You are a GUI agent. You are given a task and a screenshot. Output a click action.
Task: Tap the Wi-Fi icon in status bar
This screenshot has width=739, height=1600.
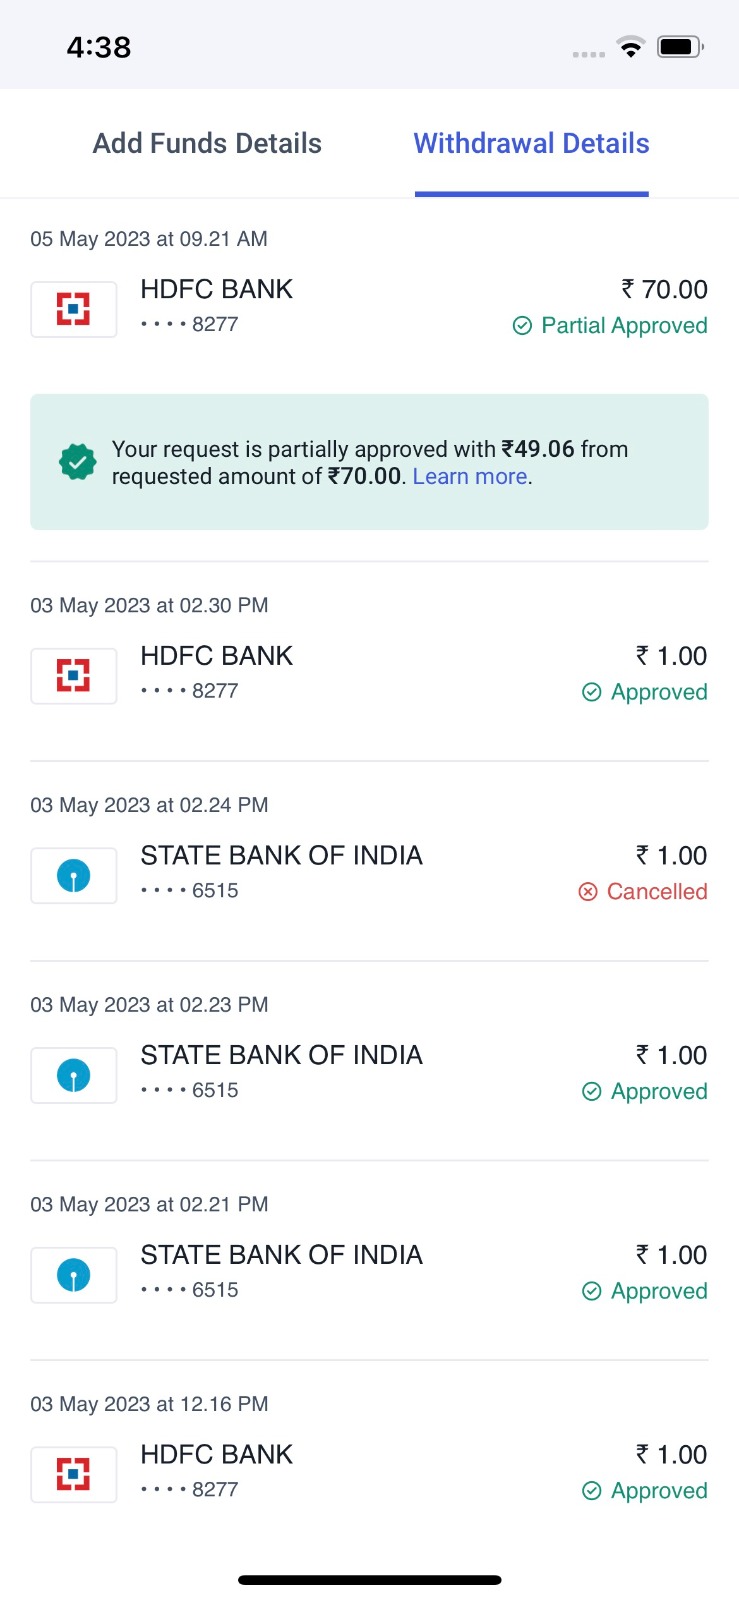(630, 47)
